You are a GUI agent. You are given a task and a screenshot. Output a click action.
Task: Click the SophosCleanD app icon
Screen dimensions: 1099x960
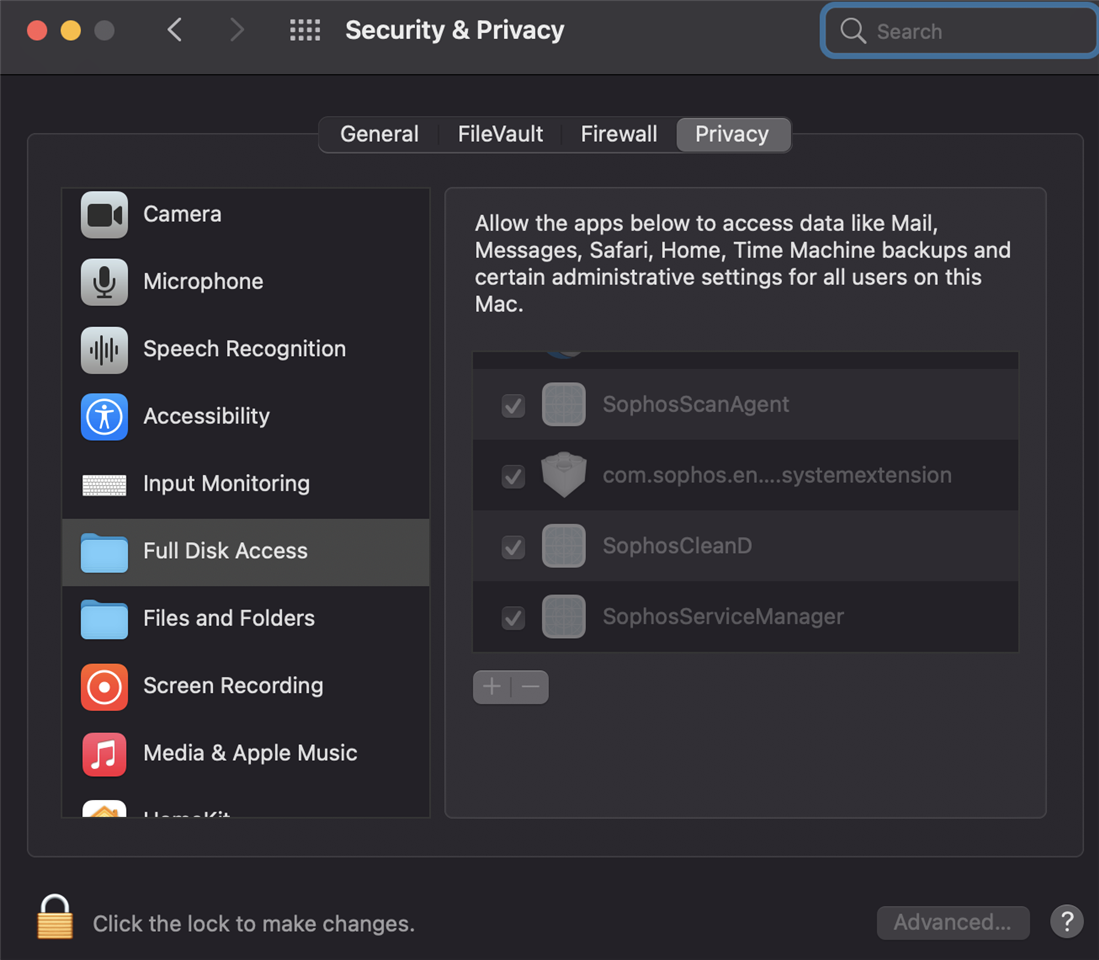pyautogui.click(x=564, y=546)
